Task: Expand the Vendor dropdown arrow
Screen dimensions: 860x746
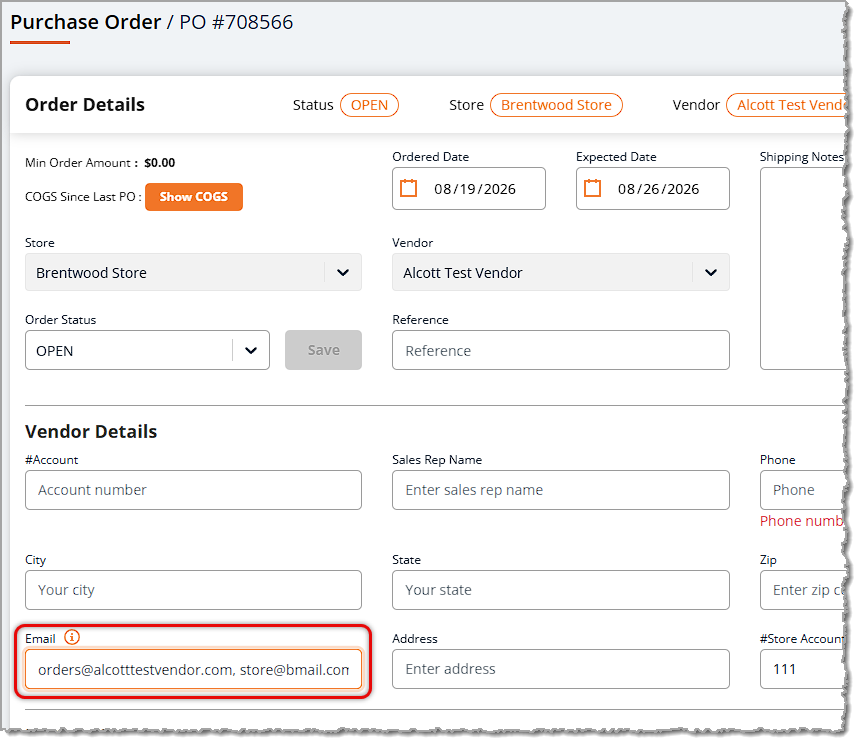Action: (711, 273)
